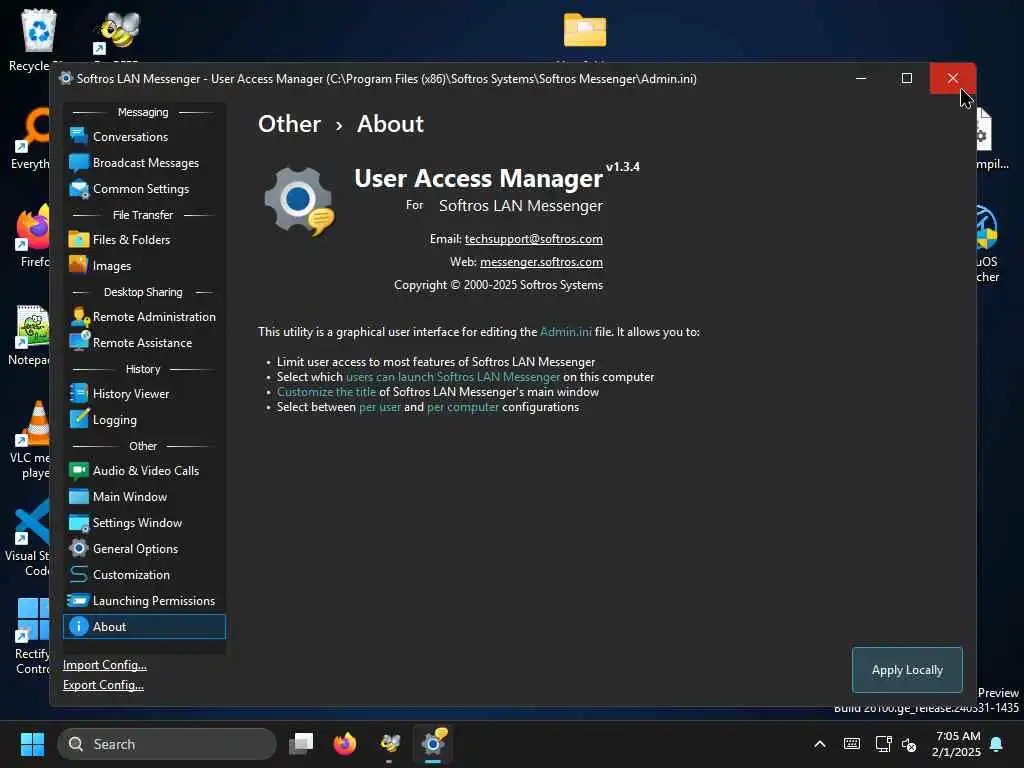Click the Main Window icon
This screenshot has height=768, width=1024.
coord(78,496)
